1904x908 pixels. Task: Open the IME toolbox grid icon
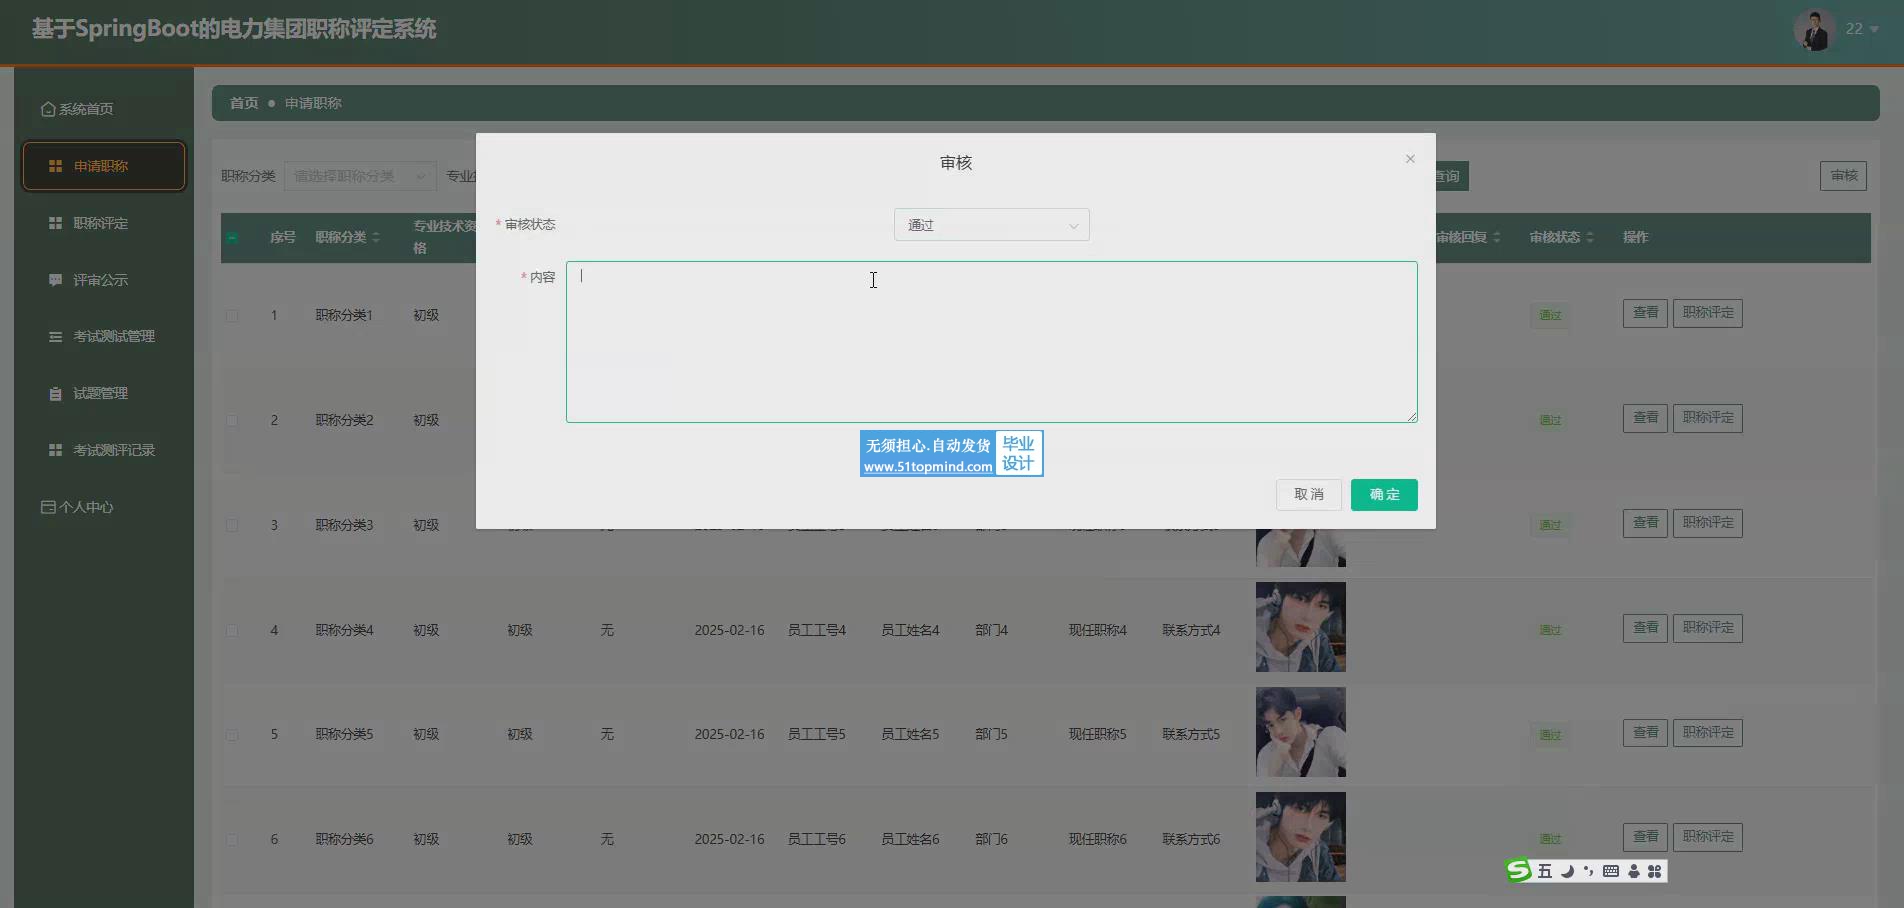[x=1655, y=871]
